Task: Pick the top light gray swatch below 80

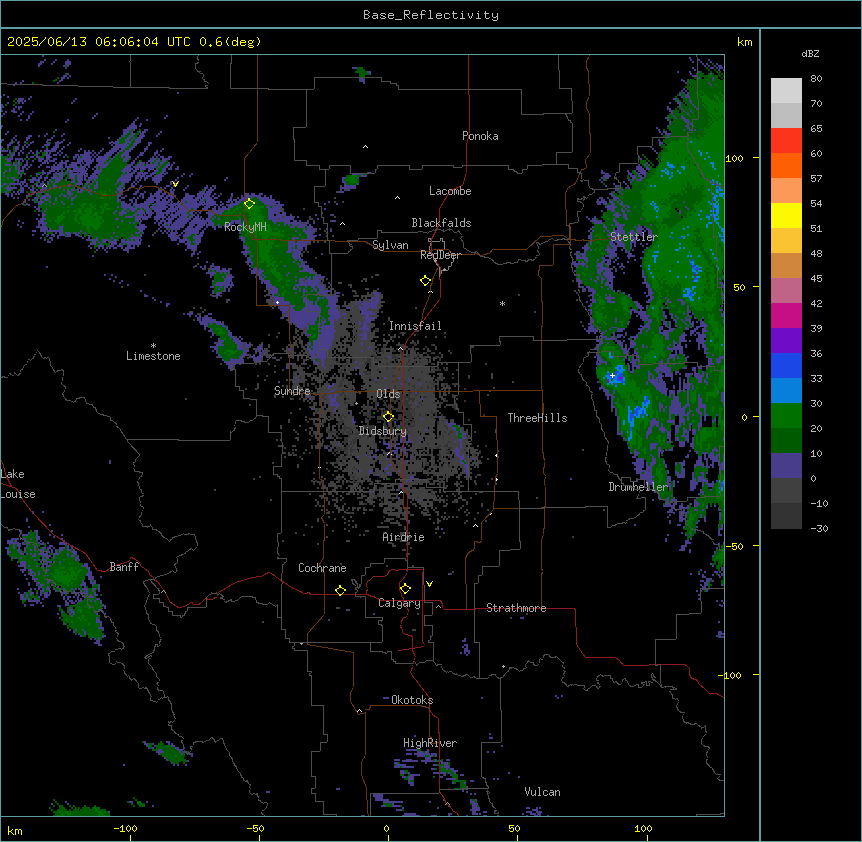Action: tap(786, 91)
